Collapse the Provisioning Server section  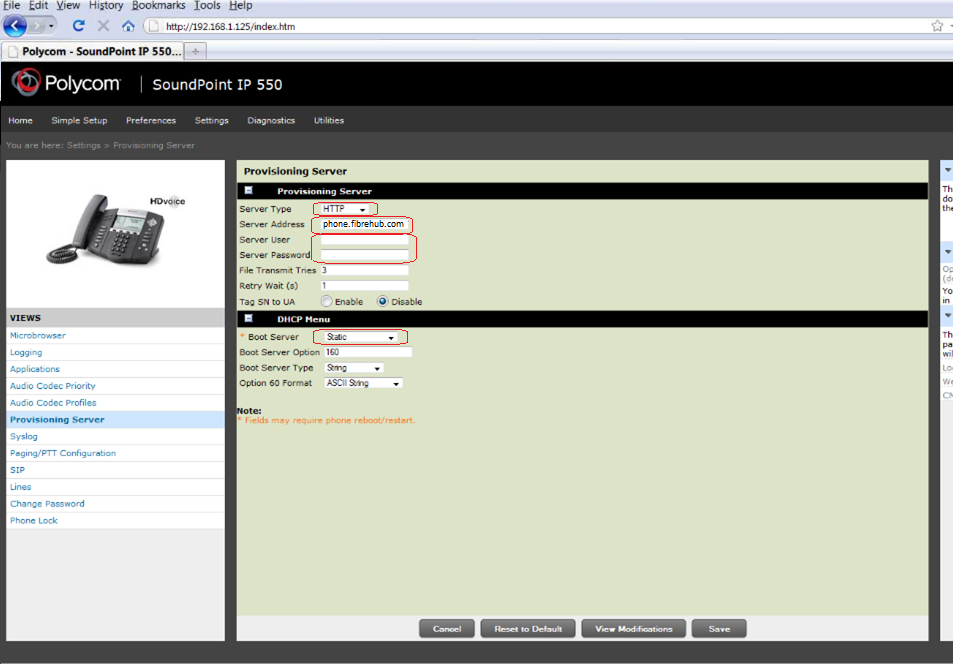point(249,190)
